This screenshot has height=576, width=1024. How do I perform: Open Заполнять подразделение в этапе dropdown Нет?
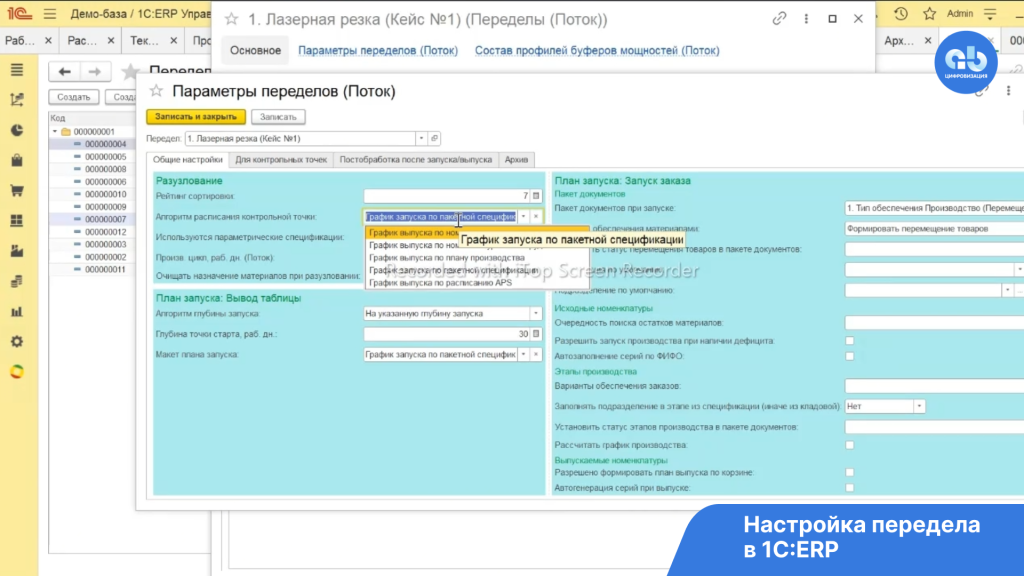[919, 406]
